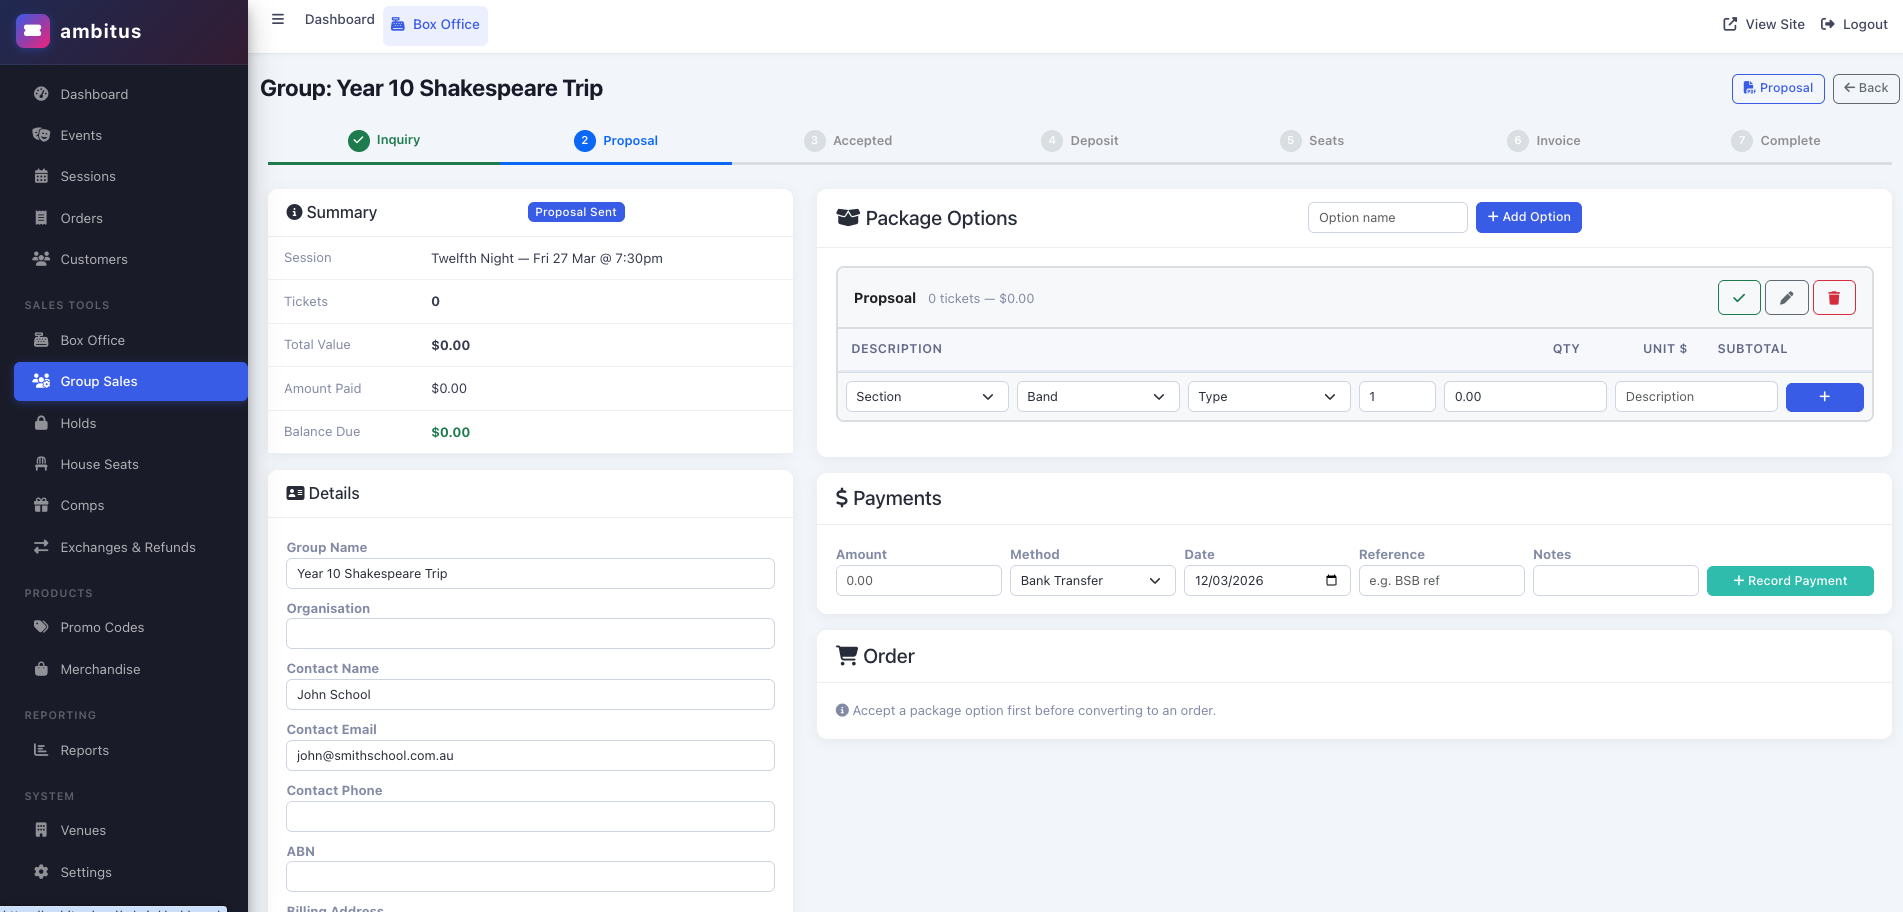
Task: Open the Box Office sidebar icon
Action: [x=41, y=340]
